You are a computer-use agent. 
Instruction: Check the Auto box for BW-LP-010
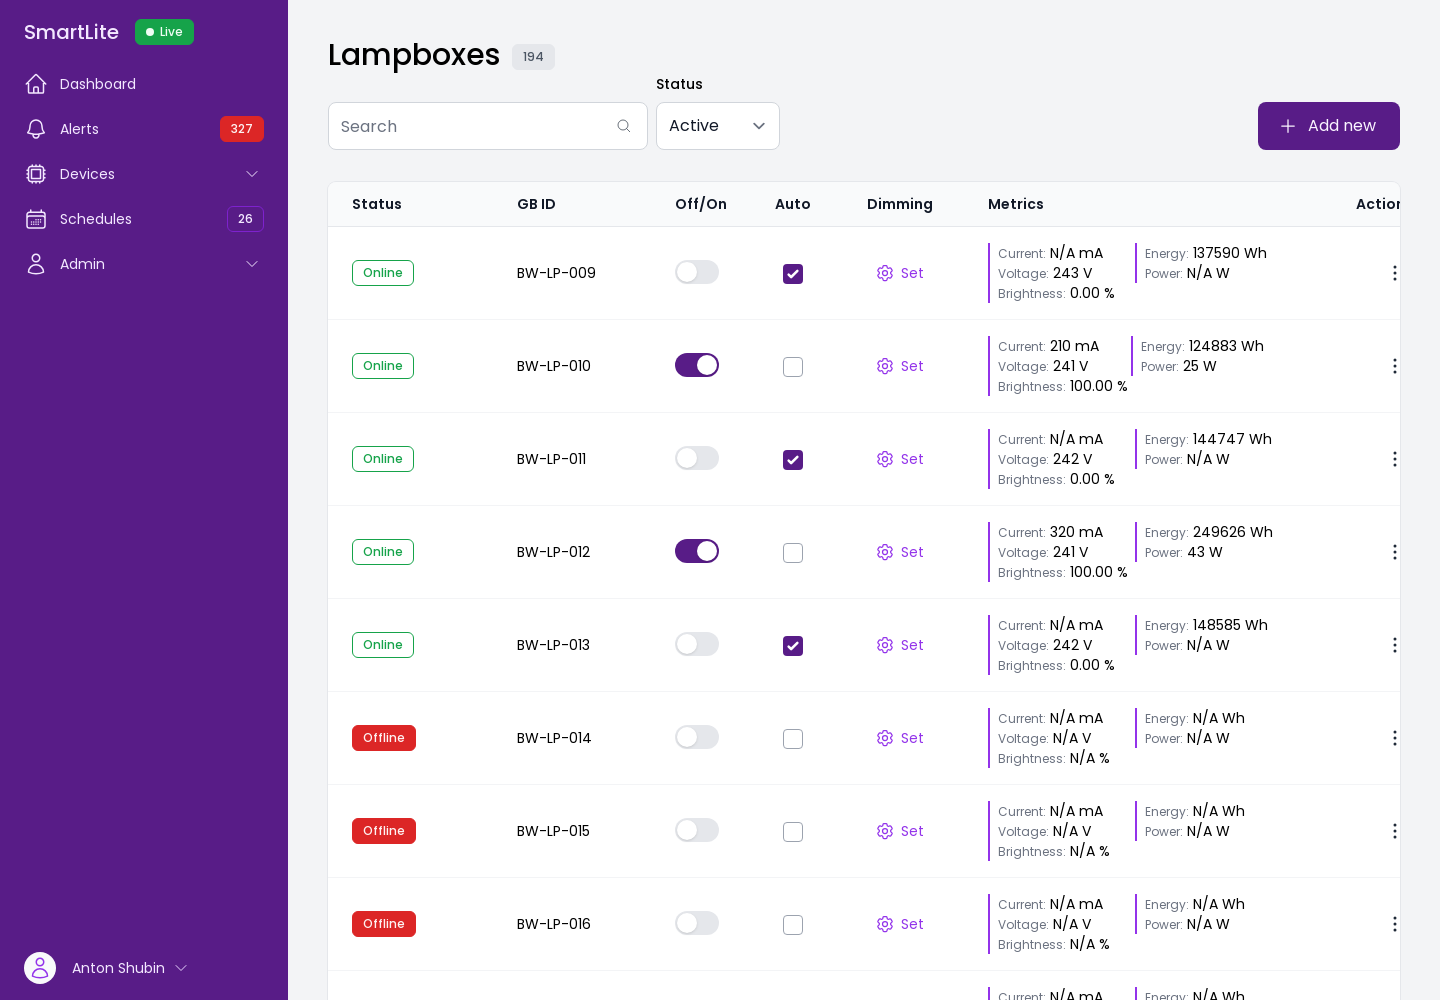point(793,367)
